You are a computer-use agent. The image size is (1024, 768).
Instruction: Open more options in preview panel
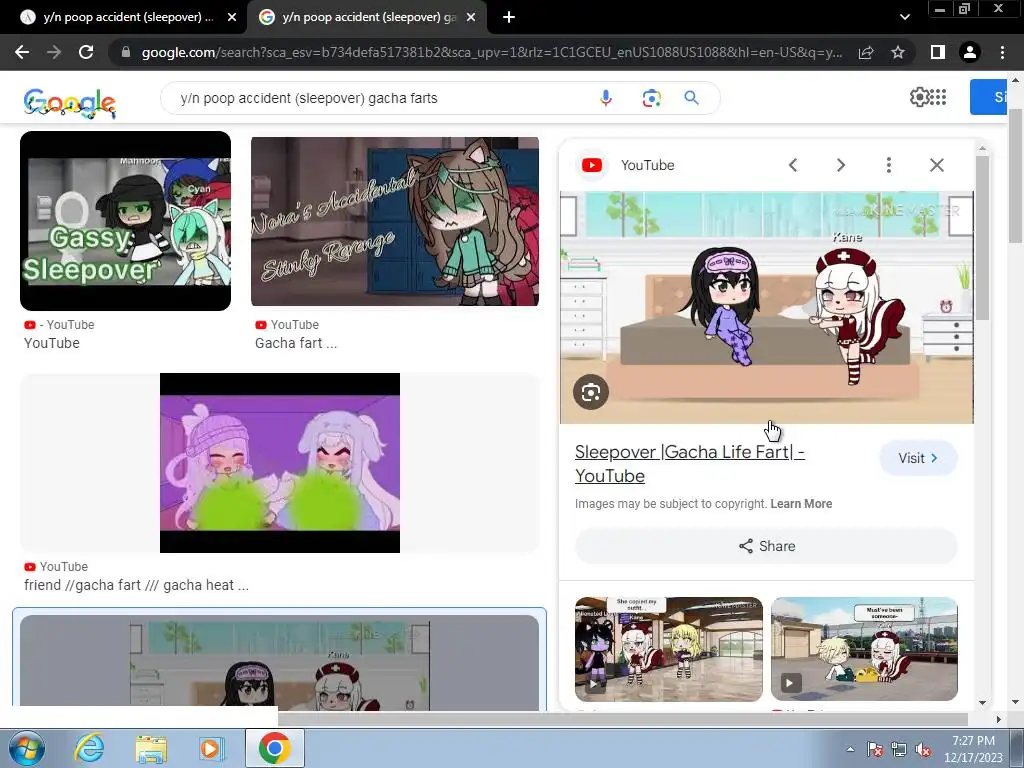coord(888,165)
